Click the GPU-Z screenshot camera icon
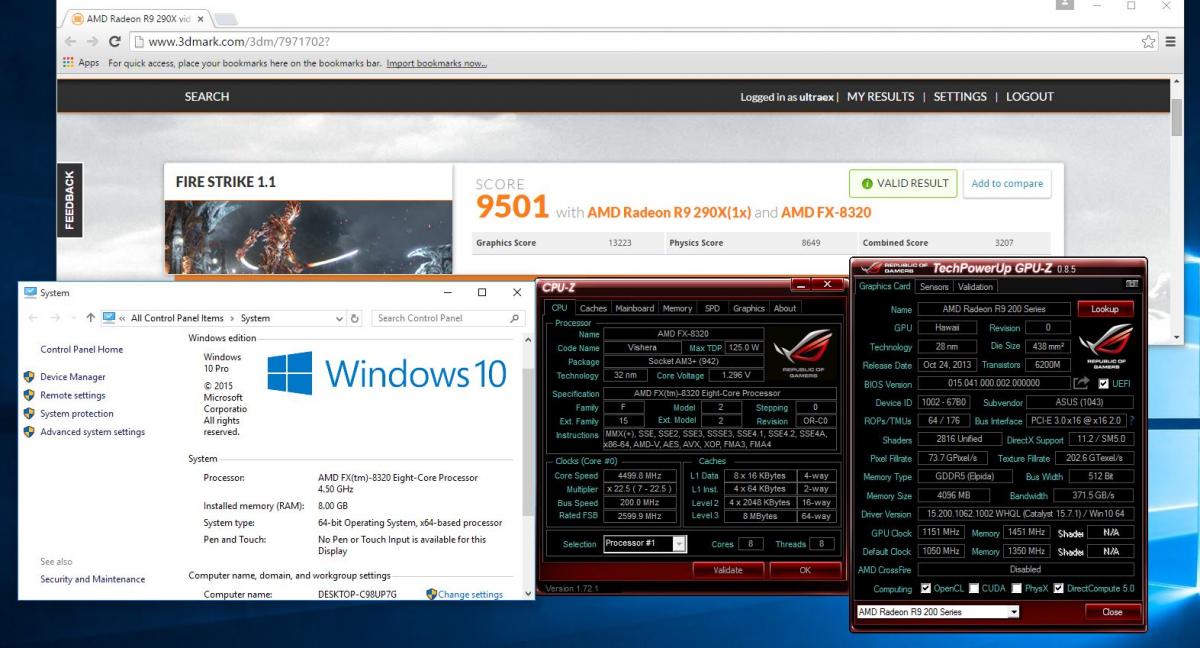The height and width of the screenshot is (648, 1200). [x=1132, y=284]
